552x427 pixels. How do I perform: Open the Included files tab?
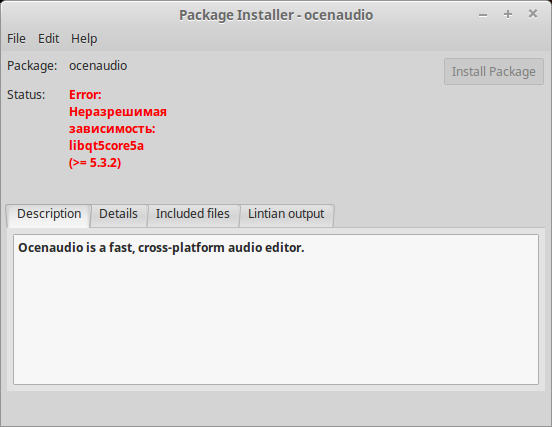coord(193,214)
